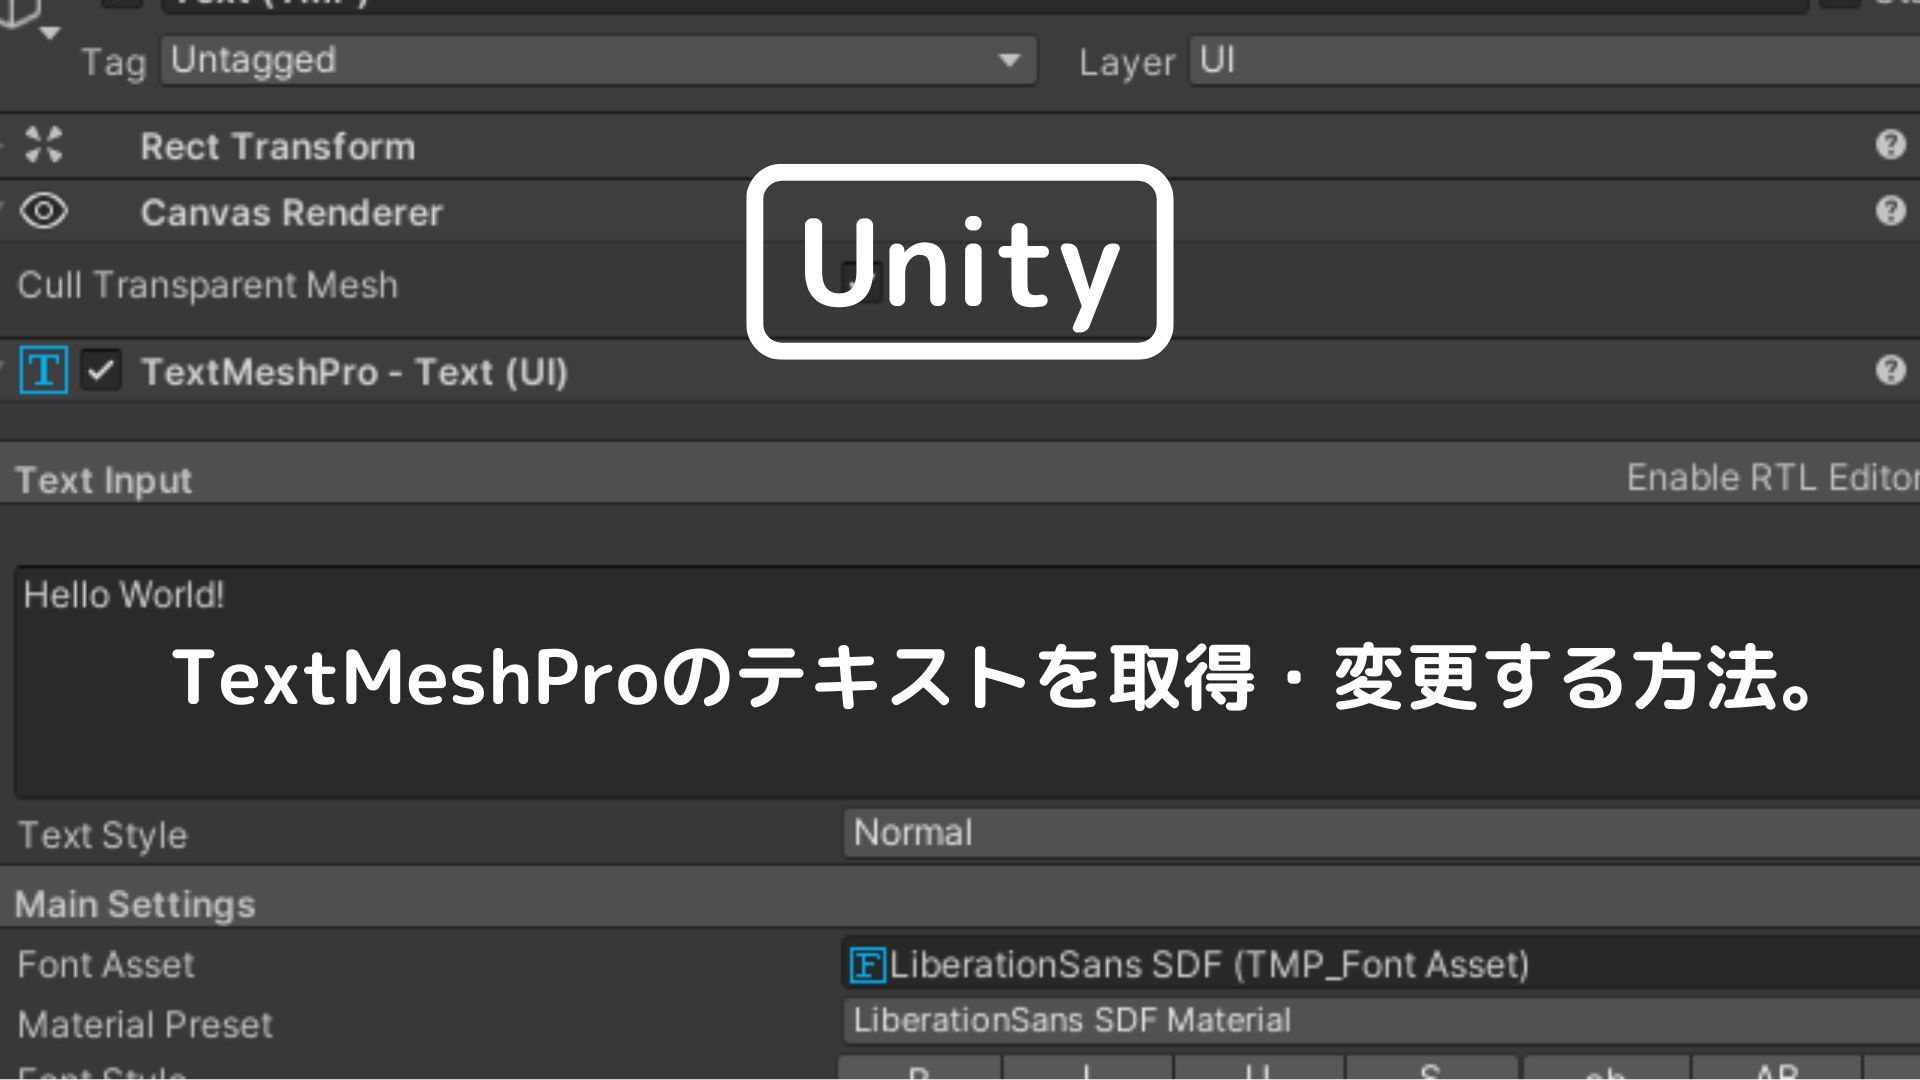Open Material Preset dropdown LiberationSans SDF Material
The image size is (1920, 1080).
tap(1382, 1021)
